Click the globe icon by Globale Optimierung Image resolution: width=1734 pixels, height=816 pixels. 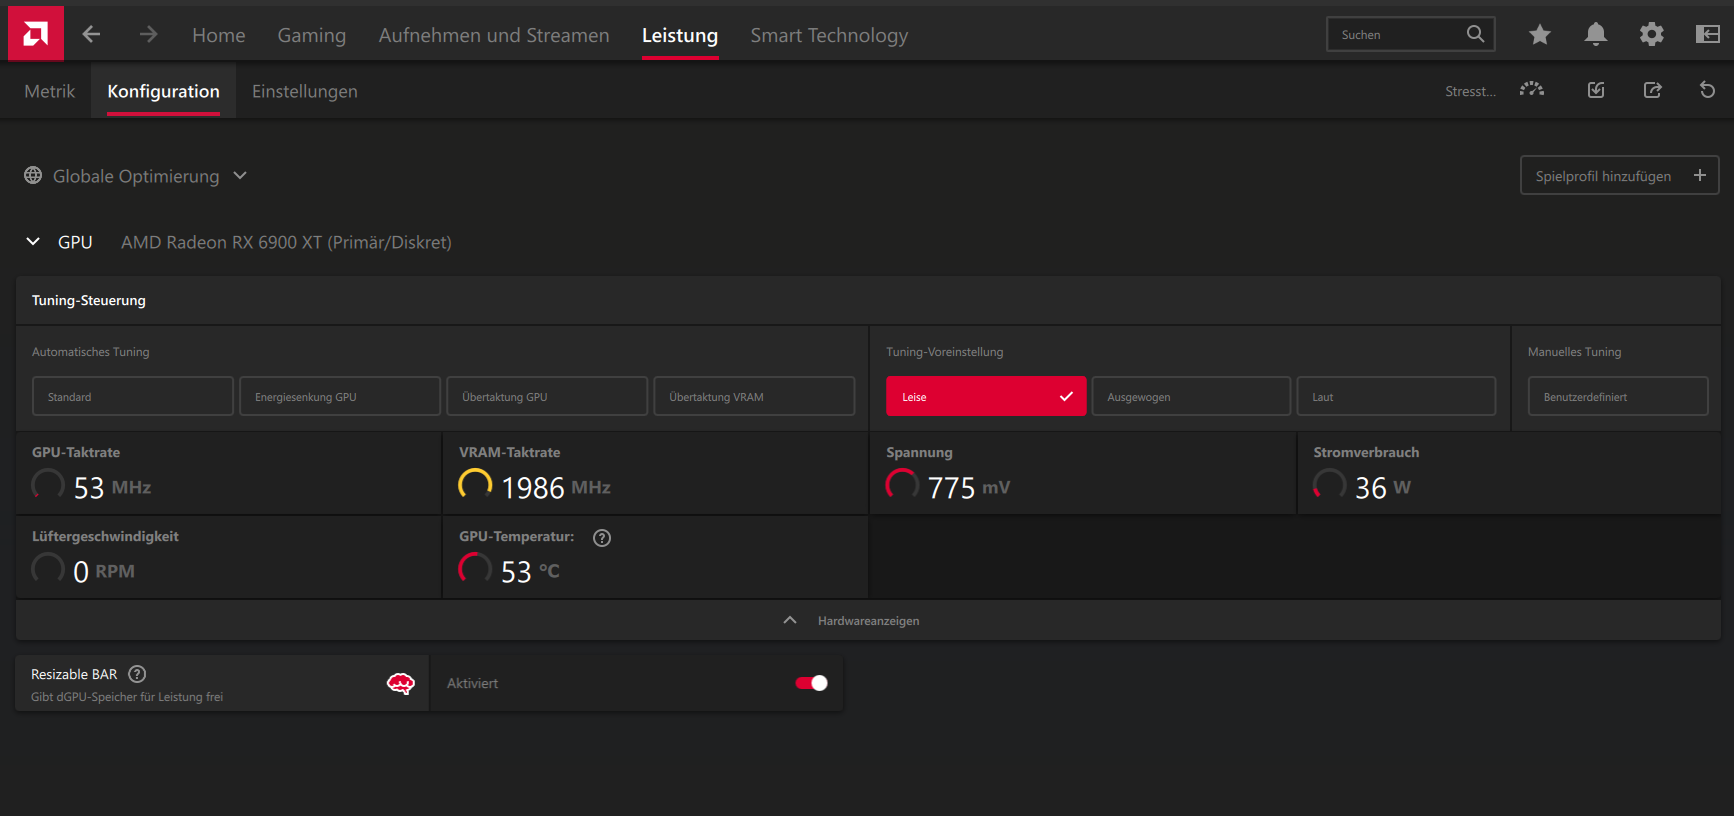click(33, 175)
